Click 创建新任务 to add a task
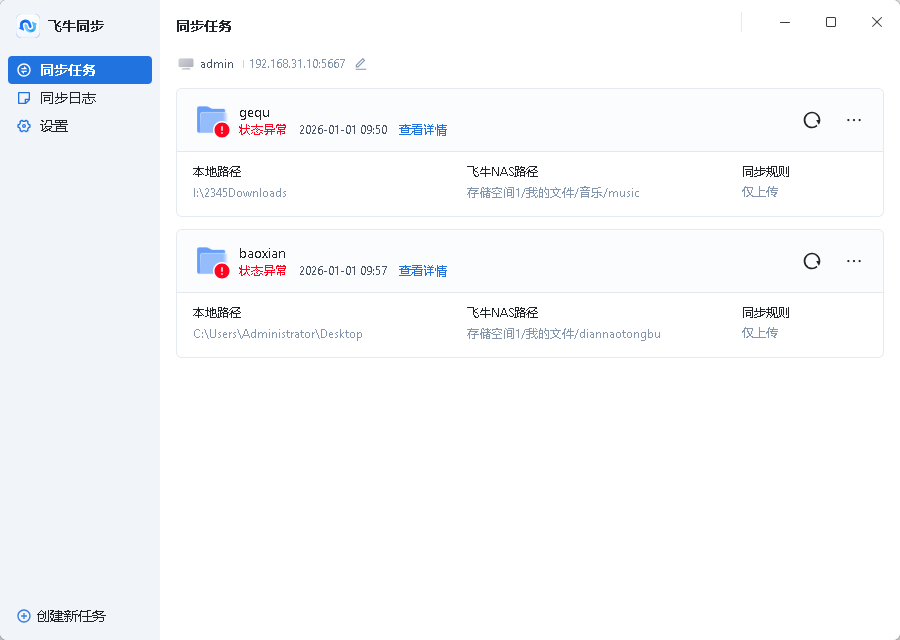900x640 pixels. click(x=62, y=616)
